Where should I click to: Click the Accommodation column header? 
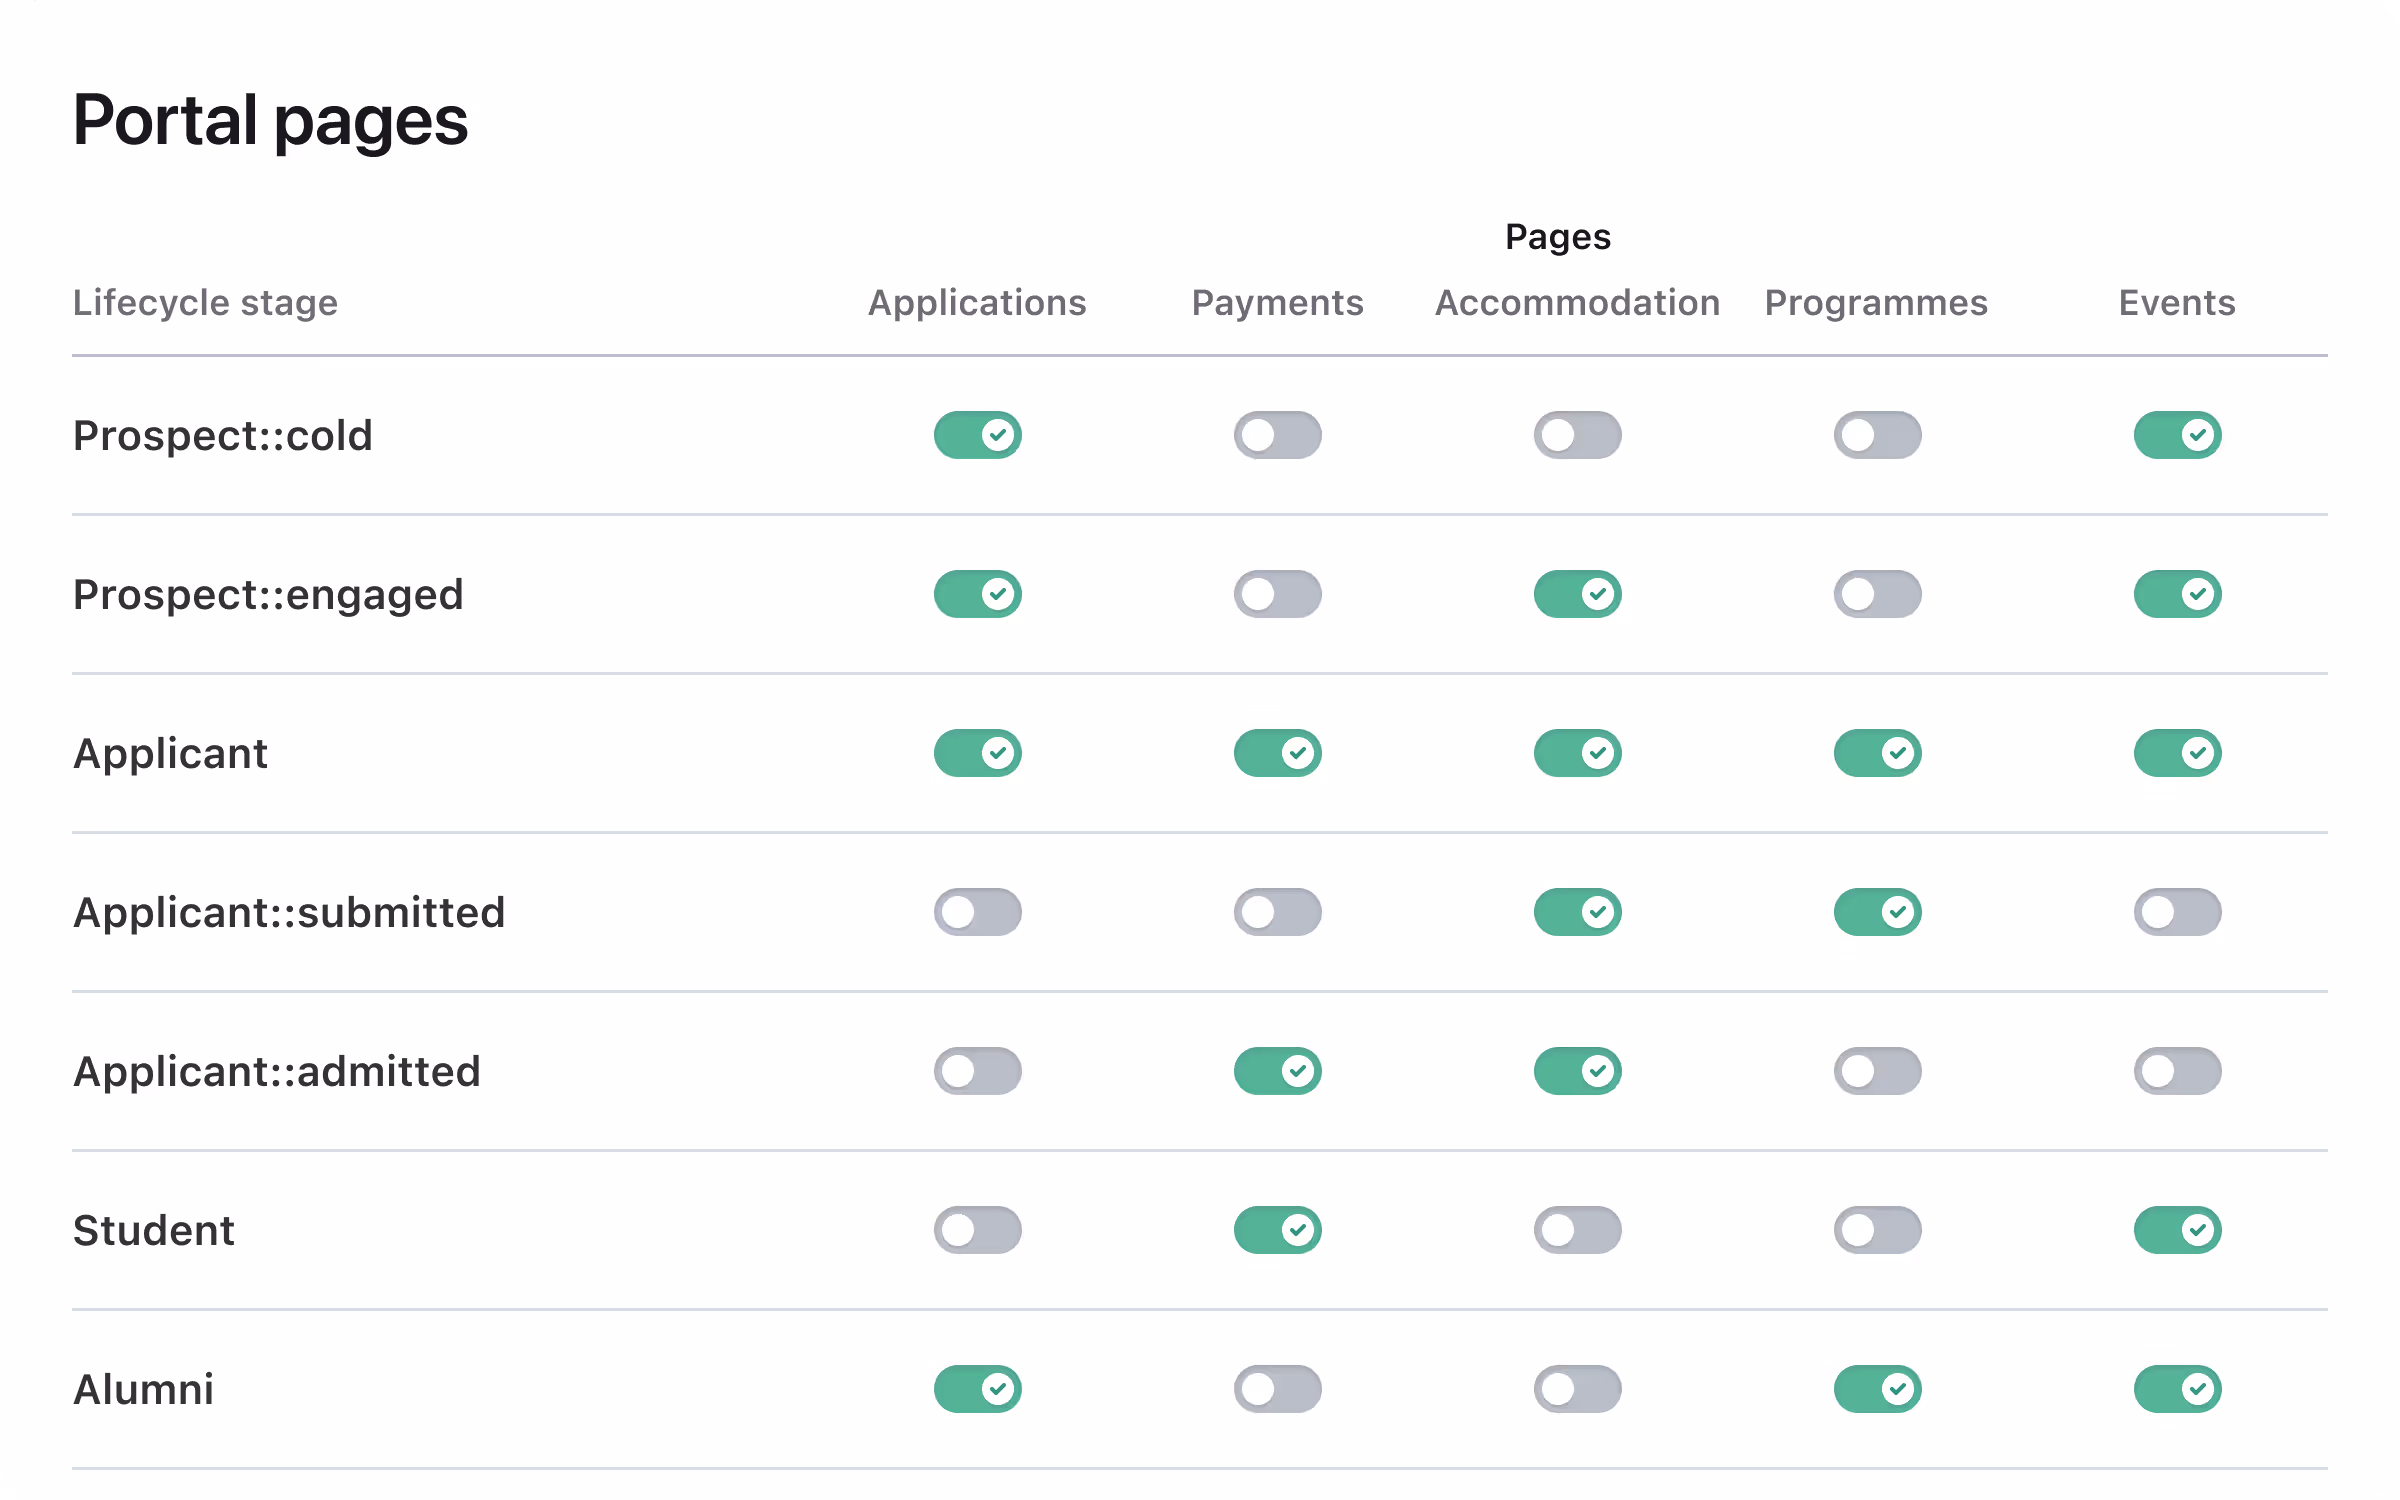(x=1577, y=302)
